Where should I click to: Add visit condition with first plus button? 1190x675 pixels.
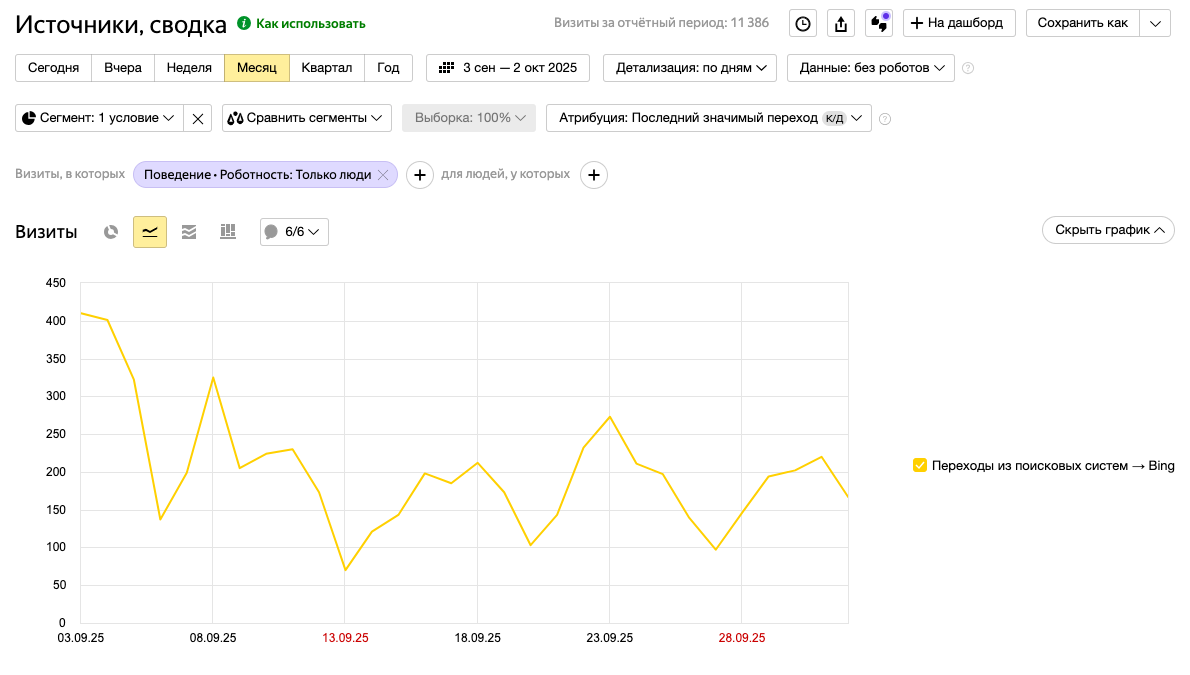[x=420, y=175]
